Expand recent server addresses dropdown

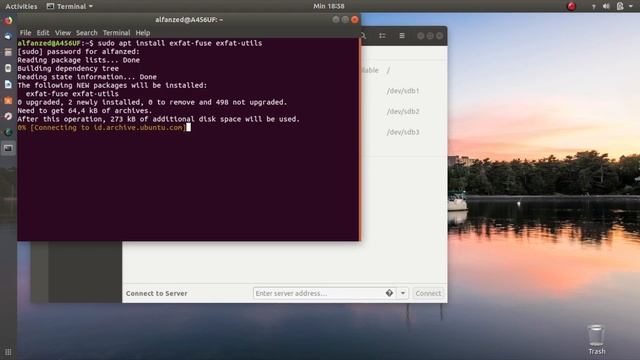pos(403,293)
